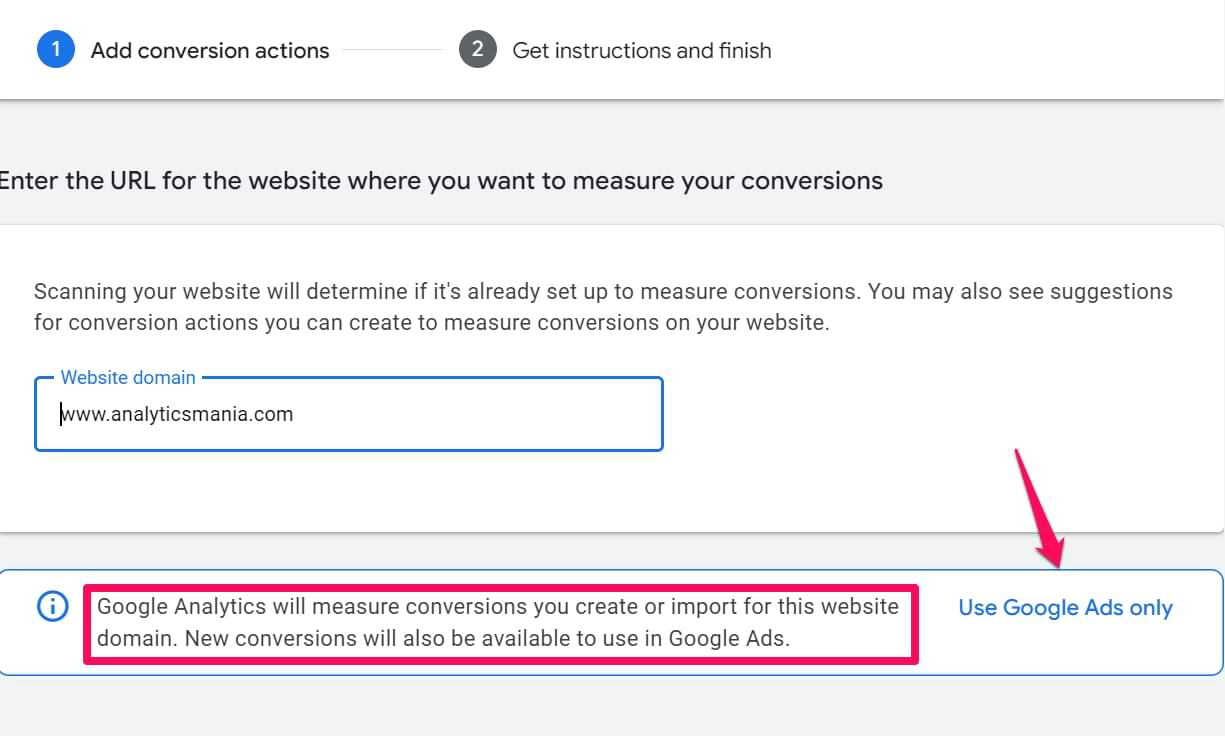Select the 'Add conversion actions' step label
Viewport: 1225px width, 736px height.
click(210, 50)
